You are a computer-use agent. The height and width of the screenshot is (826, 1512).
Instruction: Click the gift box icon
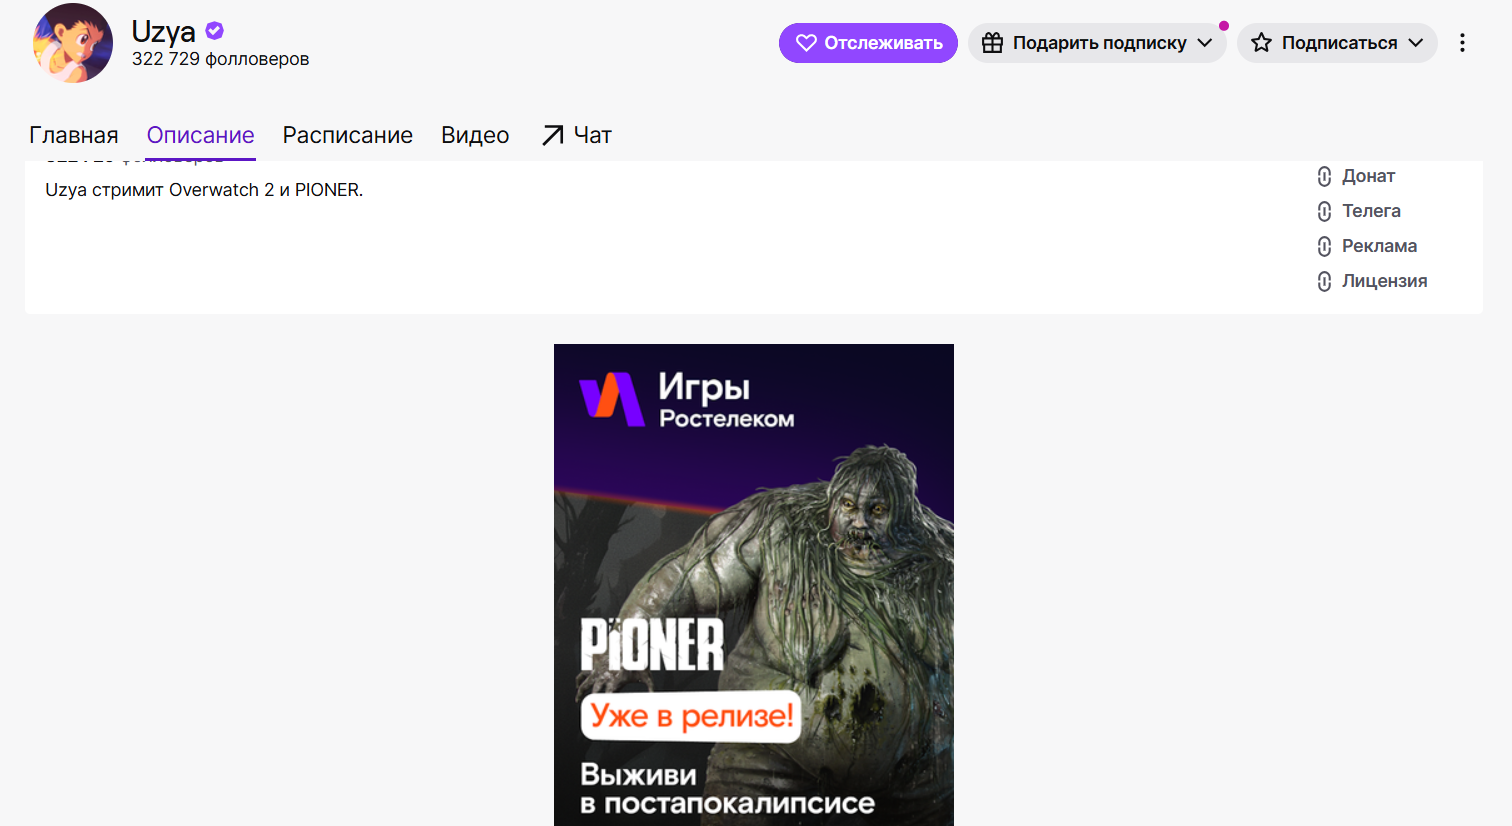click(x=992, y=43)
